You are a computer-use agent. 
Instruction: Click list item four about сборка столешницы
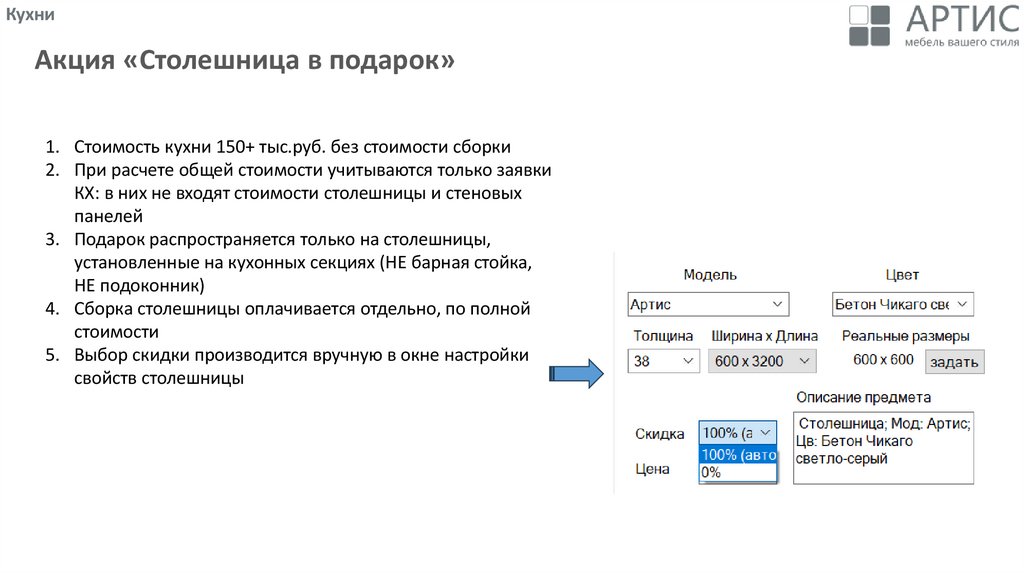pyautogui.click(x=301, y=308)
